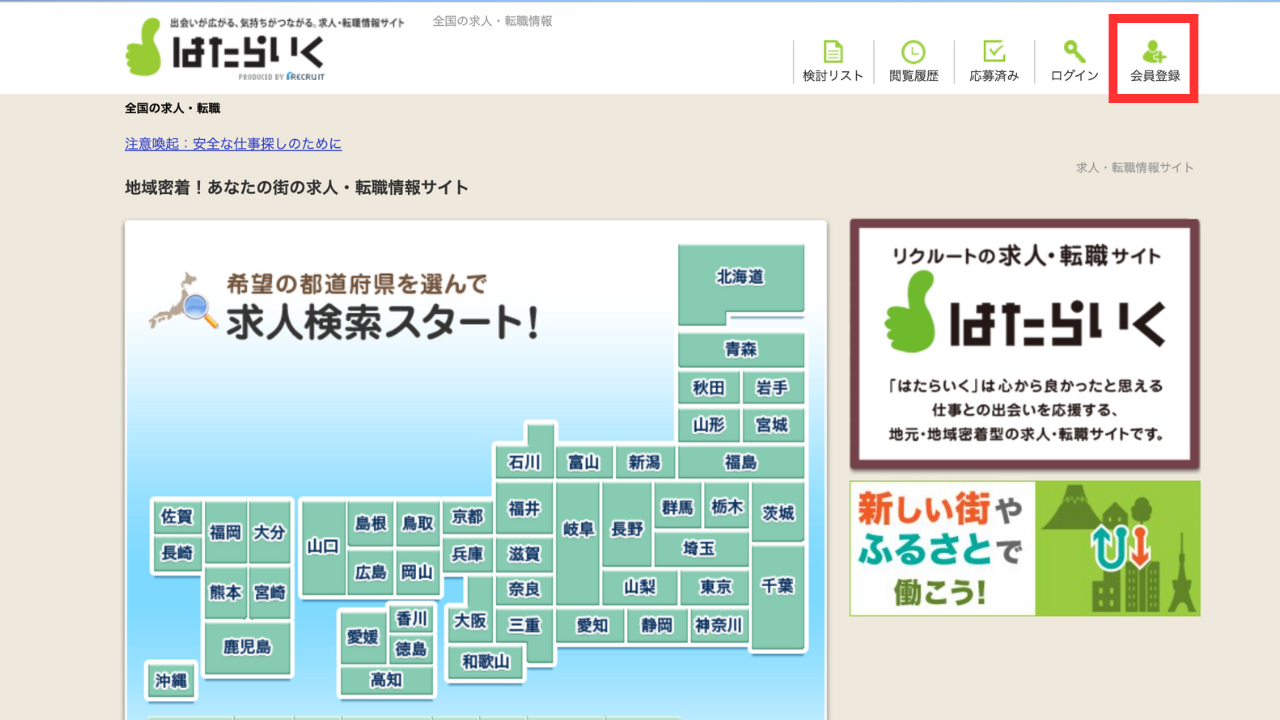Select 奈良 prefecture
The width and height of the screenshot is (1280, 720).
point(525,589)
